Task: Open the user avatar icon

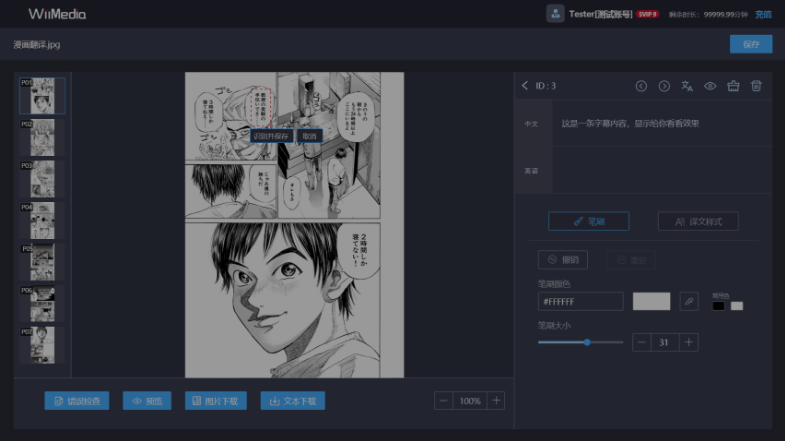Action: point(555,14)
